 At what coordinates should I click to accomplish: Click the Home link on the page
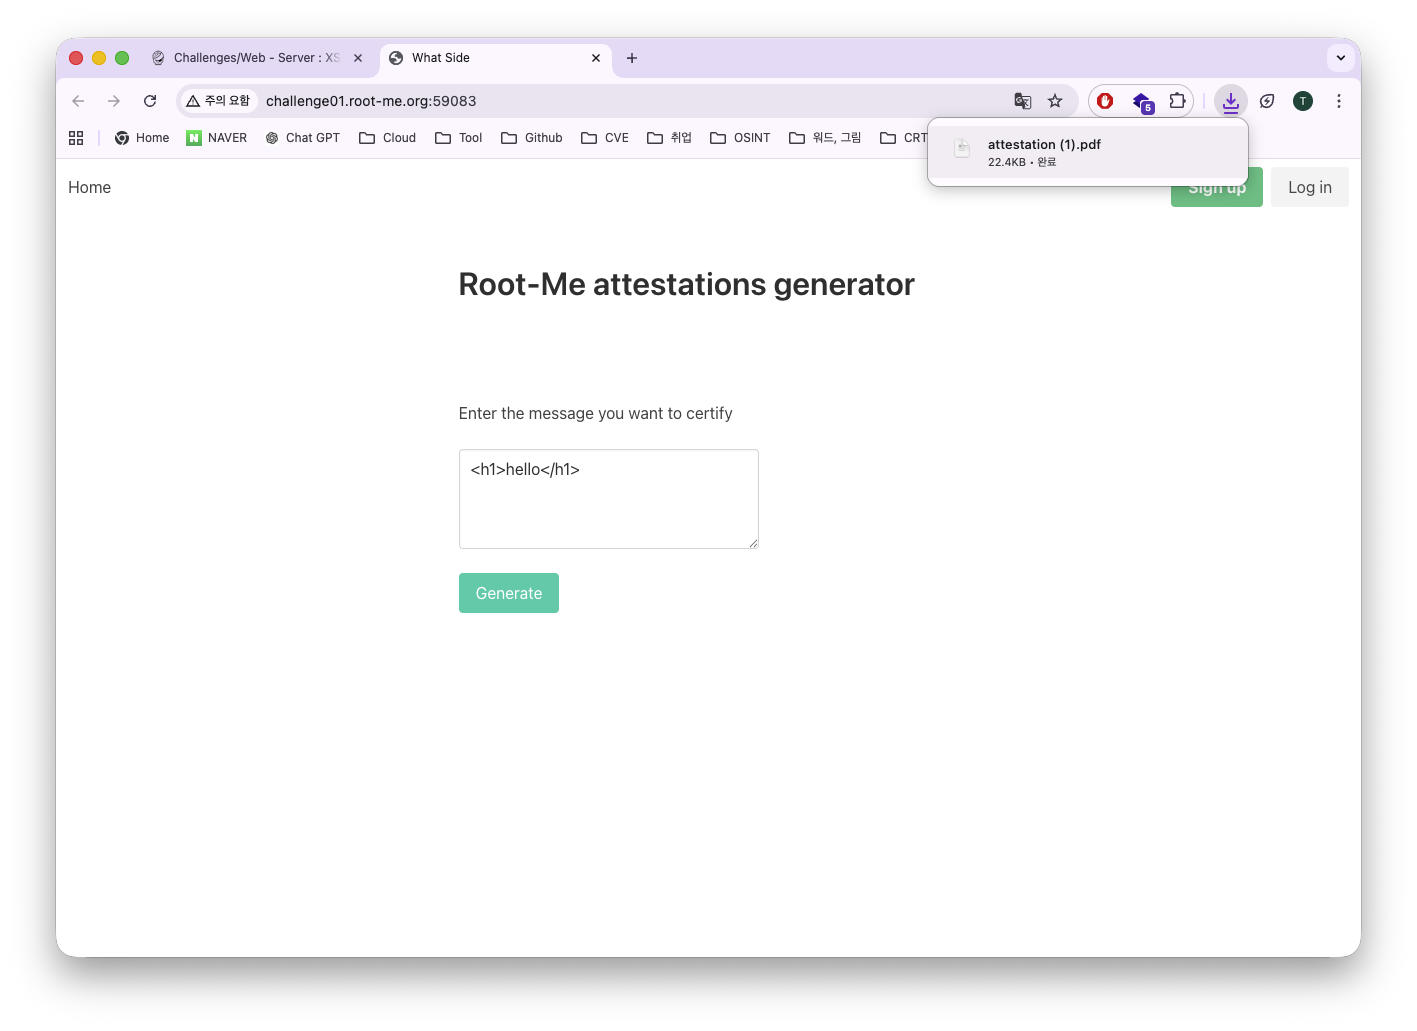89,187
